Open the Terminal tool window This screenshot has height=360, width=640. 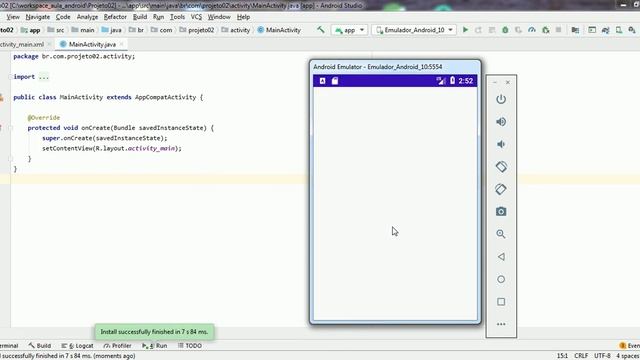9,346
